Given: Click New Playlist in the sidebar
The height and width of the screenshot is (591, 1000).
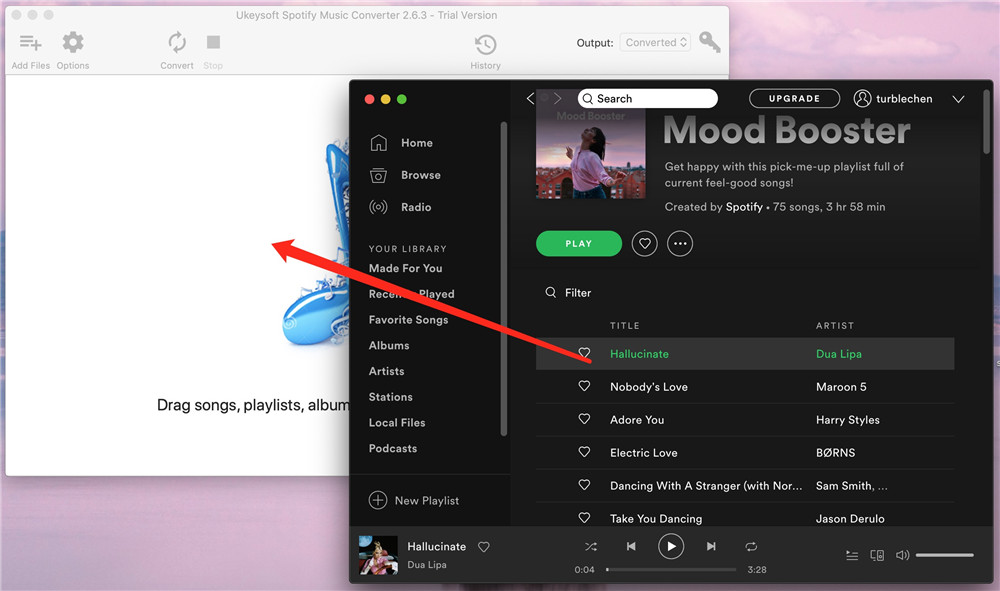Looking at the screenshot, I should [414, 500].
